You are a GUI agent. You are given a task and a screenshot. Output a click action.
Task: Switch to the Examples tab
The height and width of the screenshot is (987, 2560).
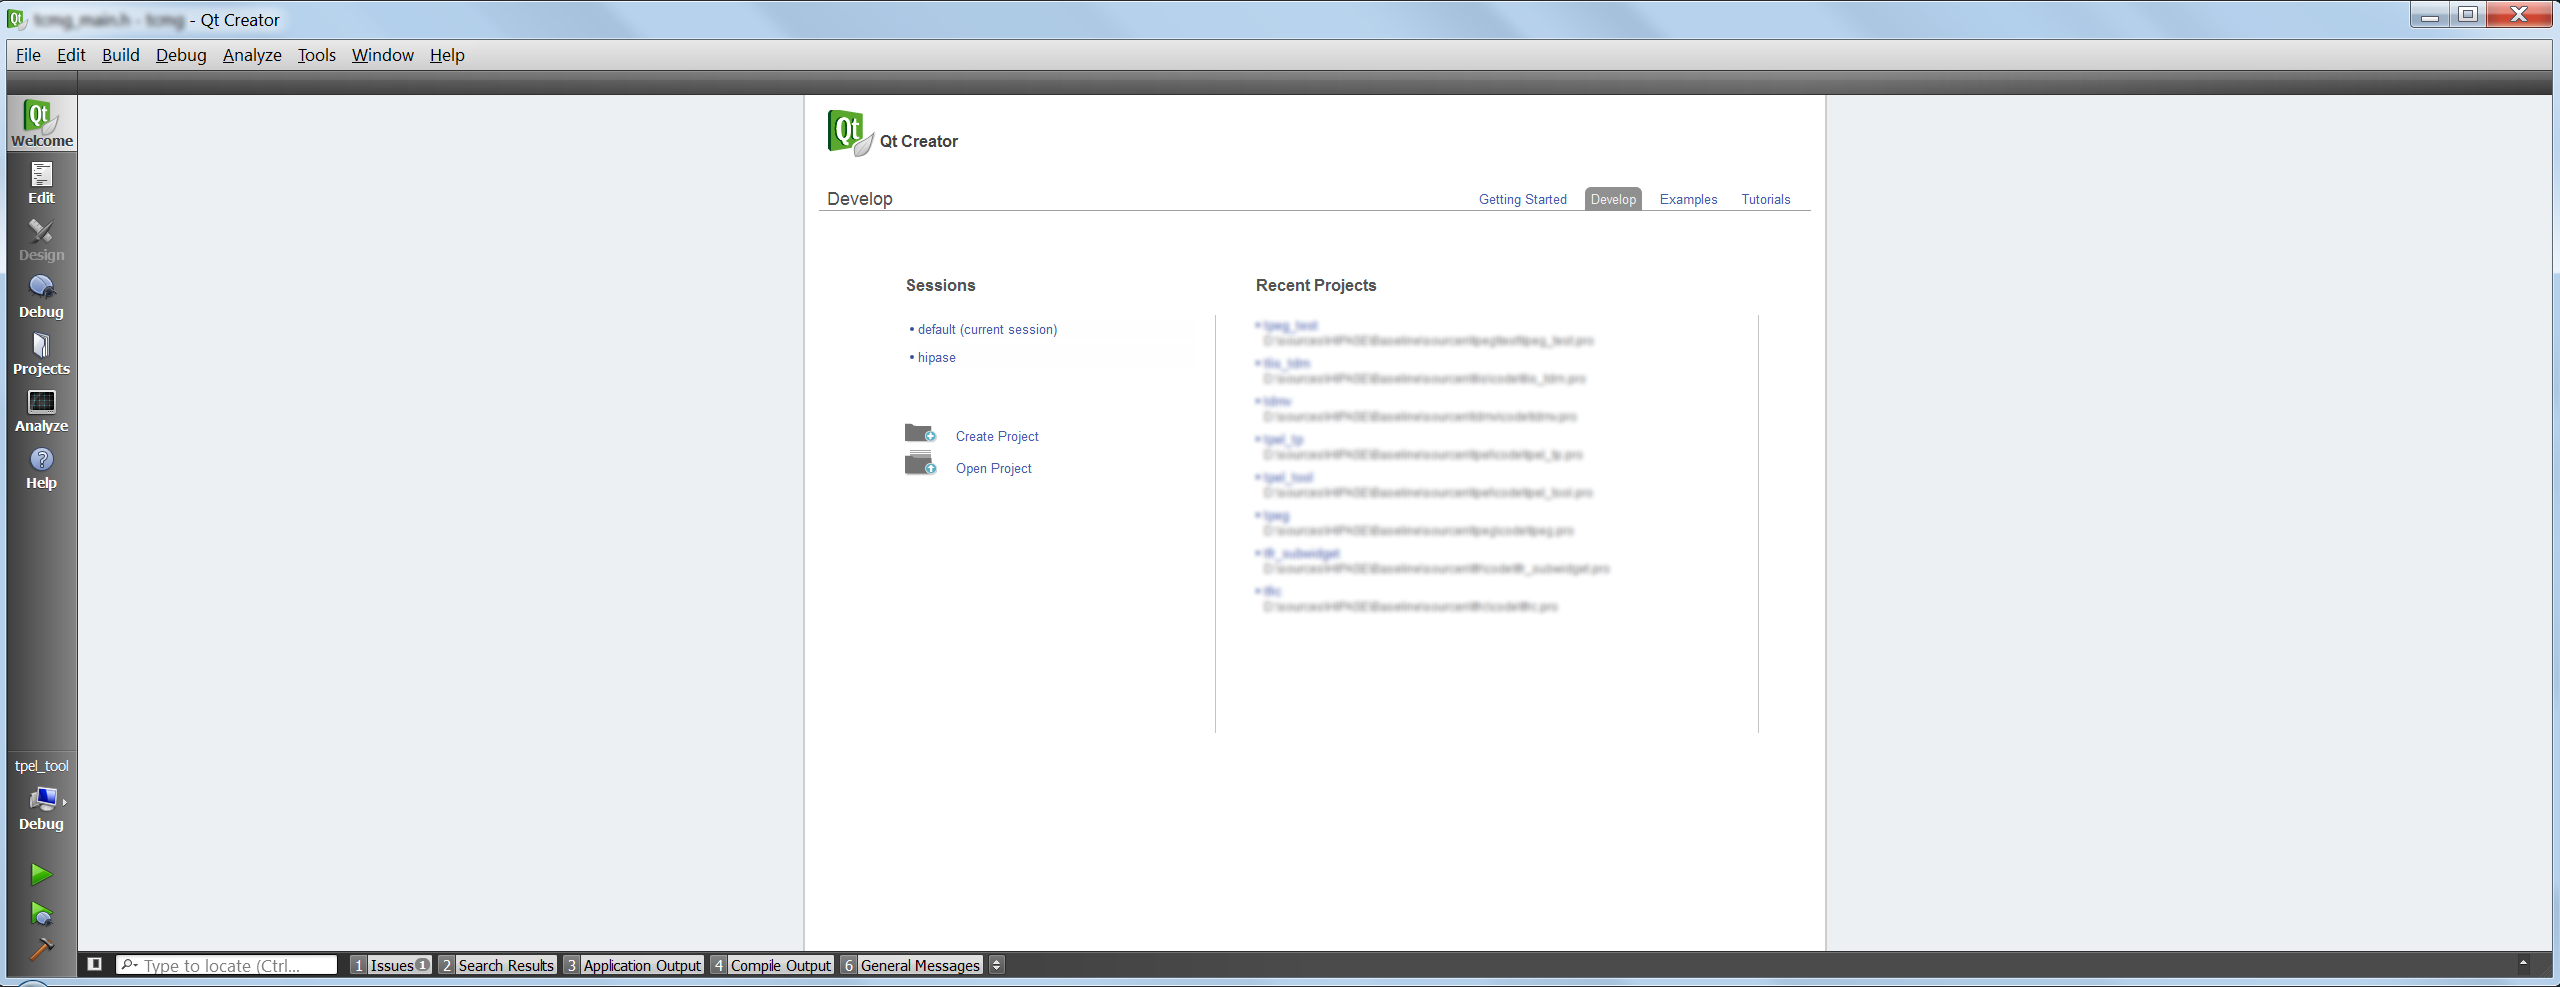(1688, 199)
